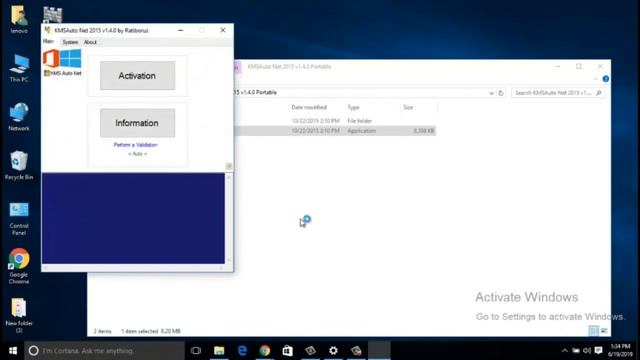Open the Windows Start menu
Screen dimensions: 640x360
point(13,351)
